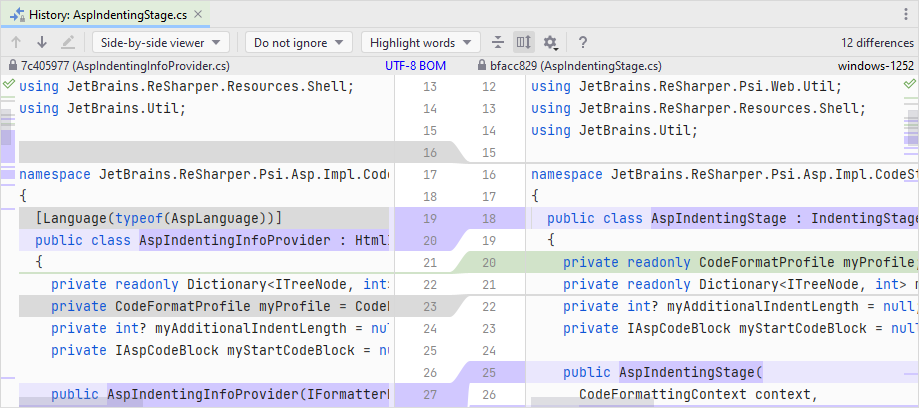
Task: Toggle synchronize scrolling button
Action: coord(523,42)
